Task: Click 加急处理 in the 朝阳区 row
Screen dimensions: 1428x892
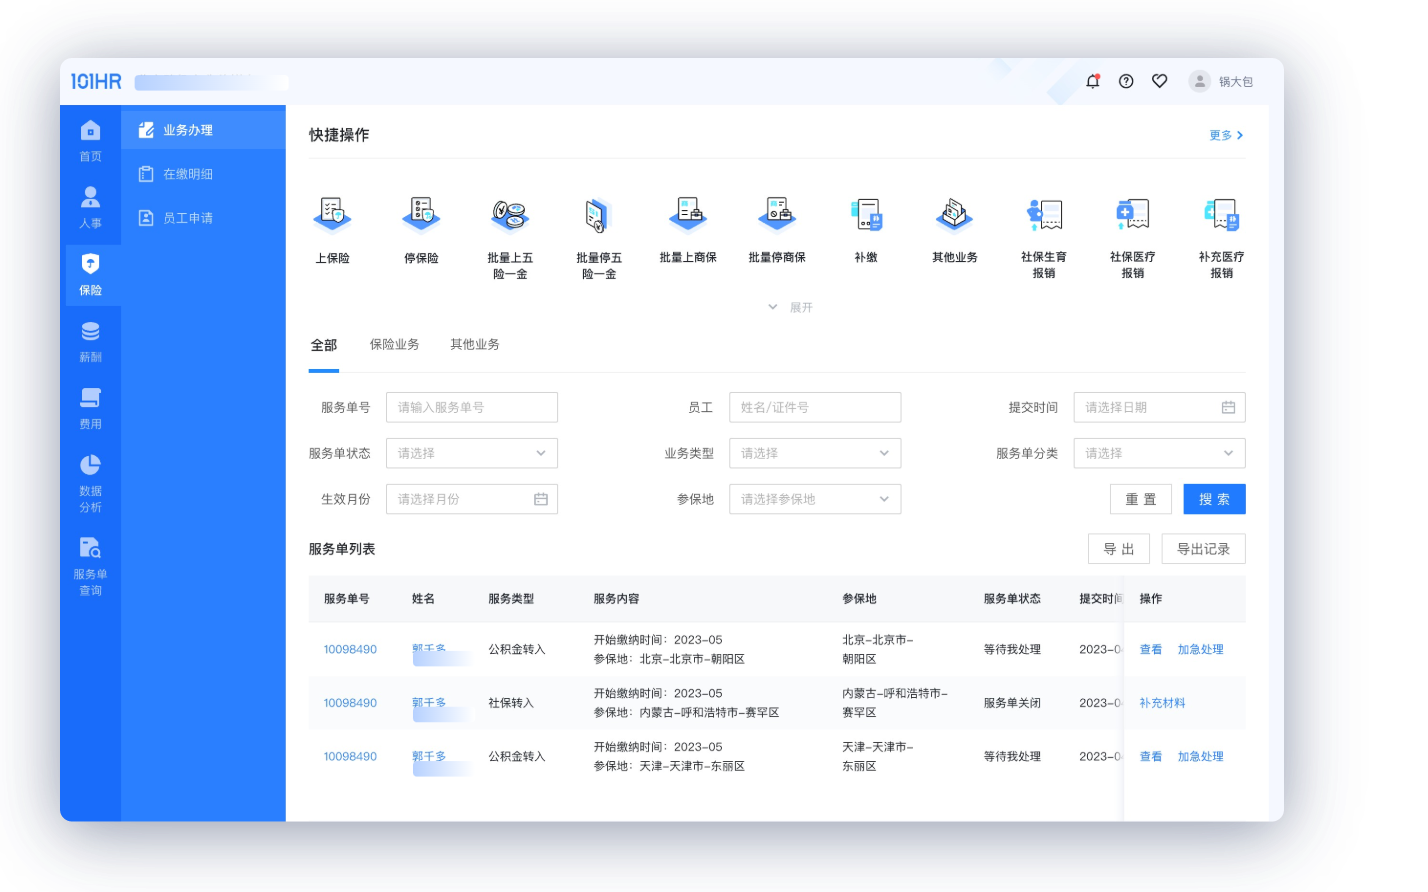Action: click(x=1200, y=649)
